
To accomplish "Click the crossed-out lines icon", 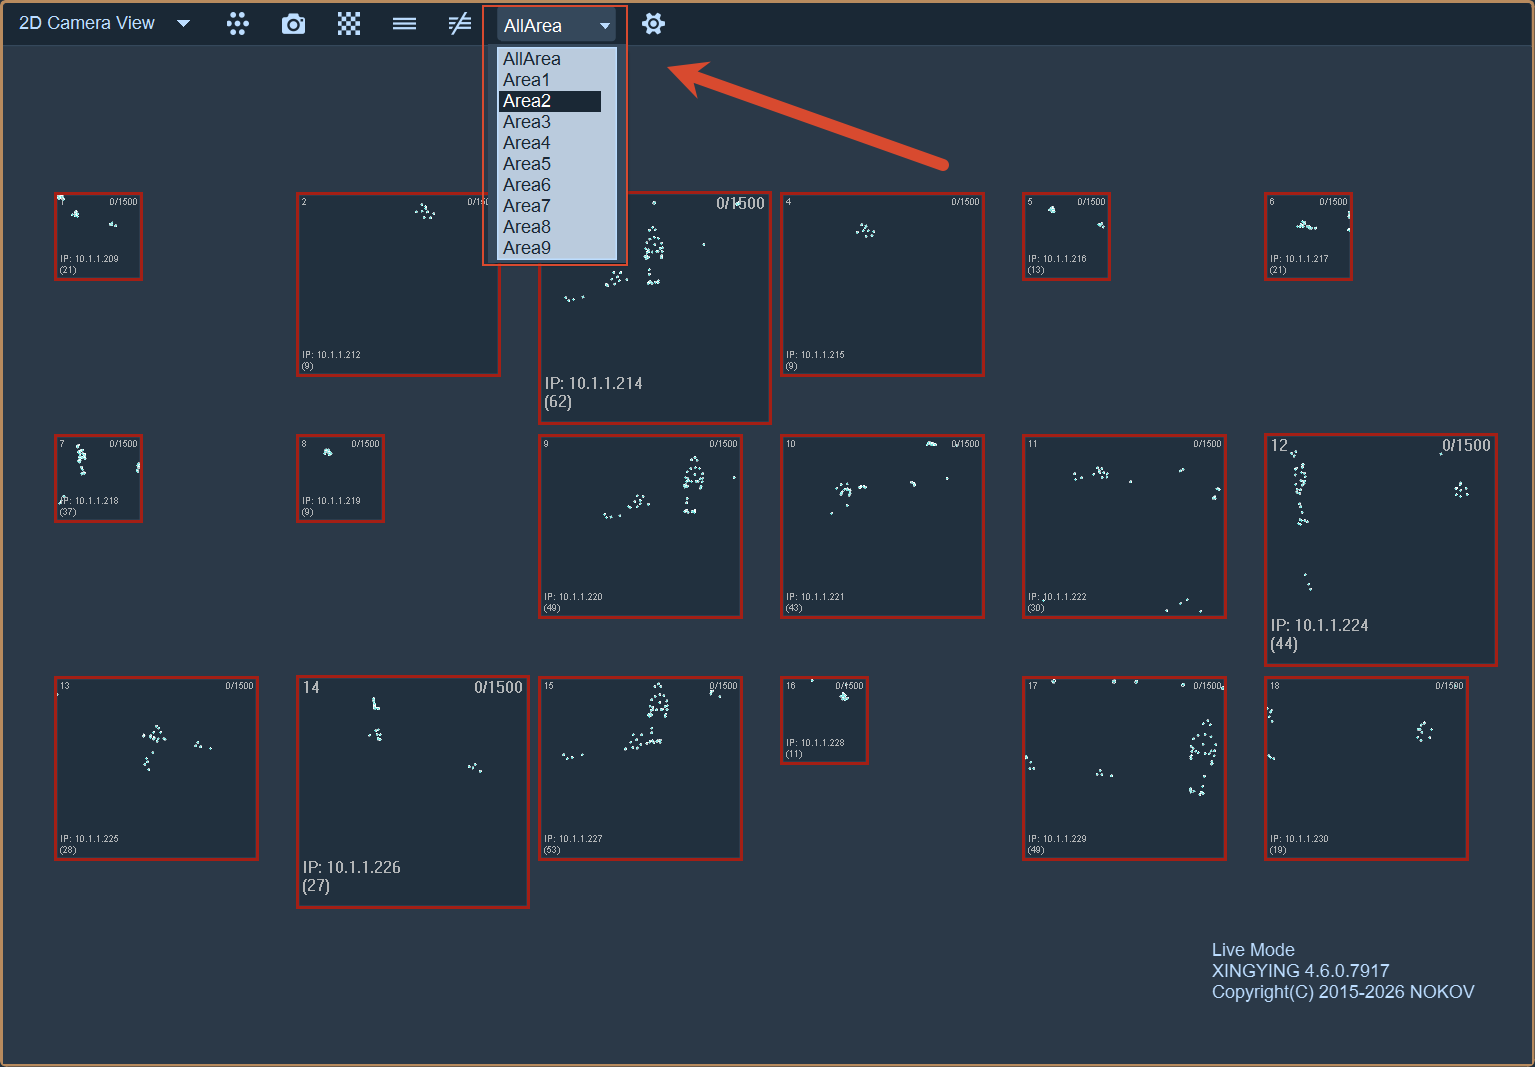I will point(460,24).
